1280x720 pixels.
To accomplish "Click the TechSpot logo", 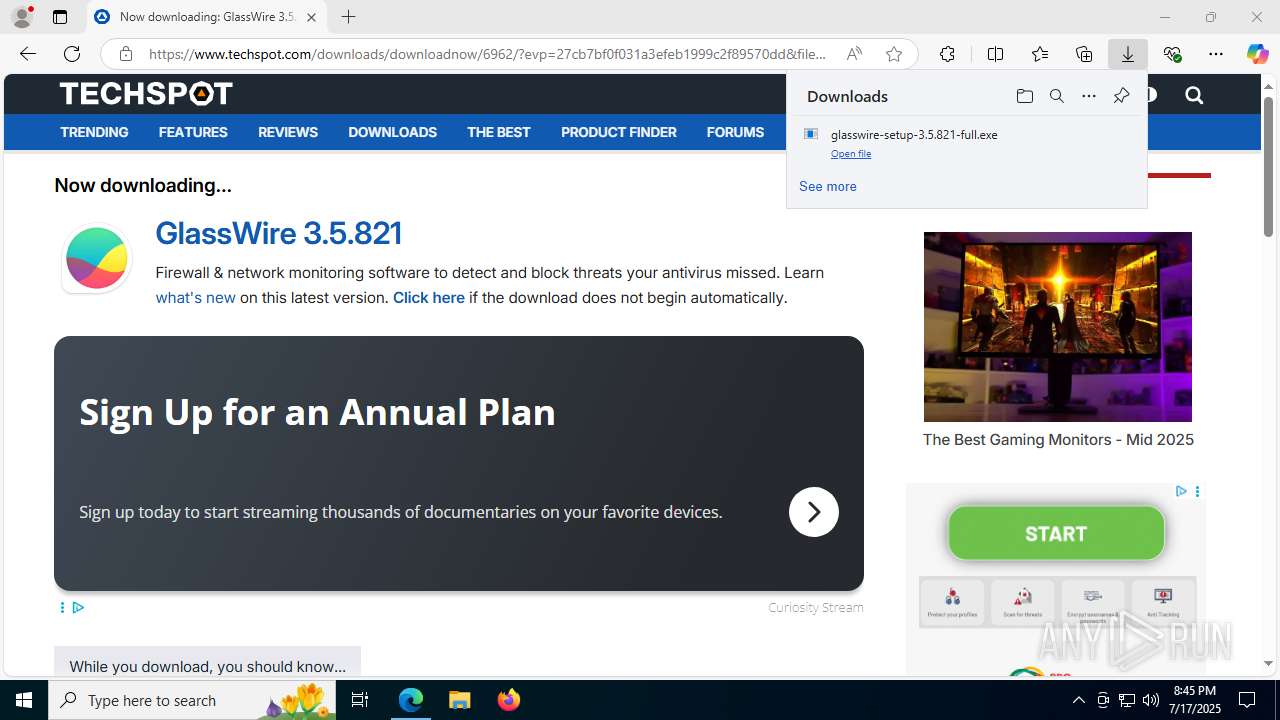I will click(x=146, y=94).
